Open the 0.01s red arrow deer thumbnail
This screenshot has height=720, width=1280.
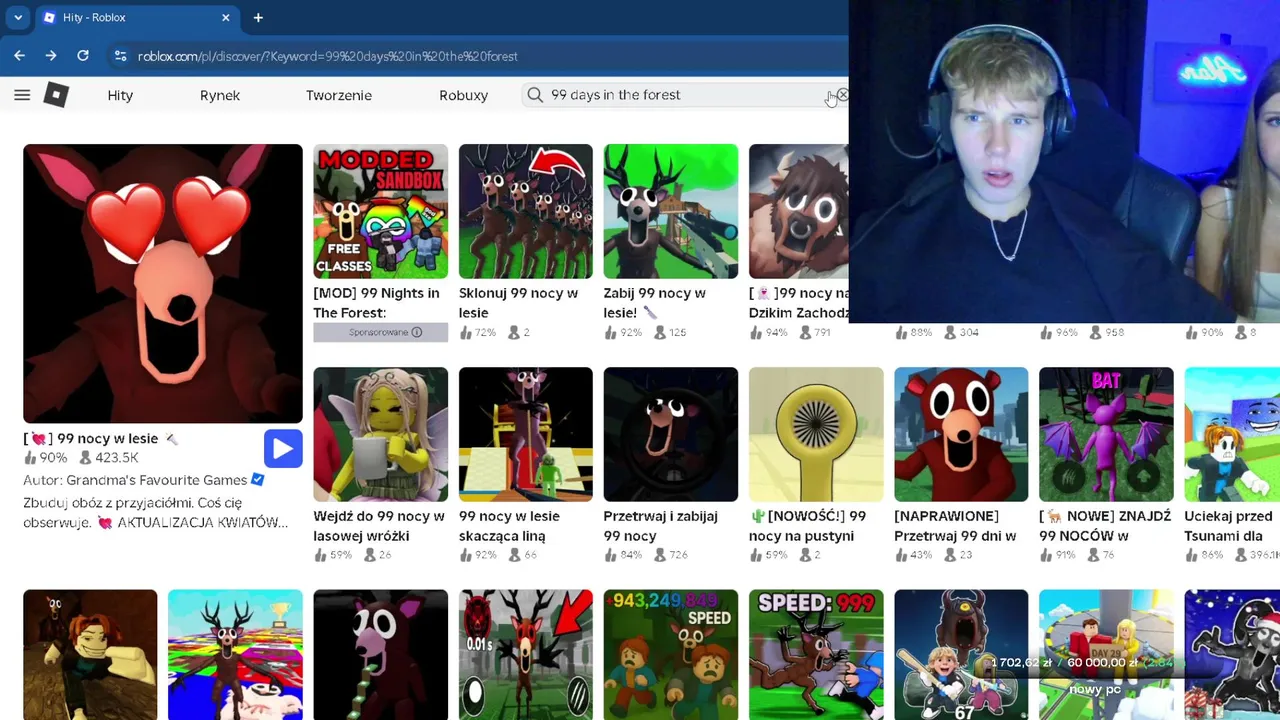525,655
